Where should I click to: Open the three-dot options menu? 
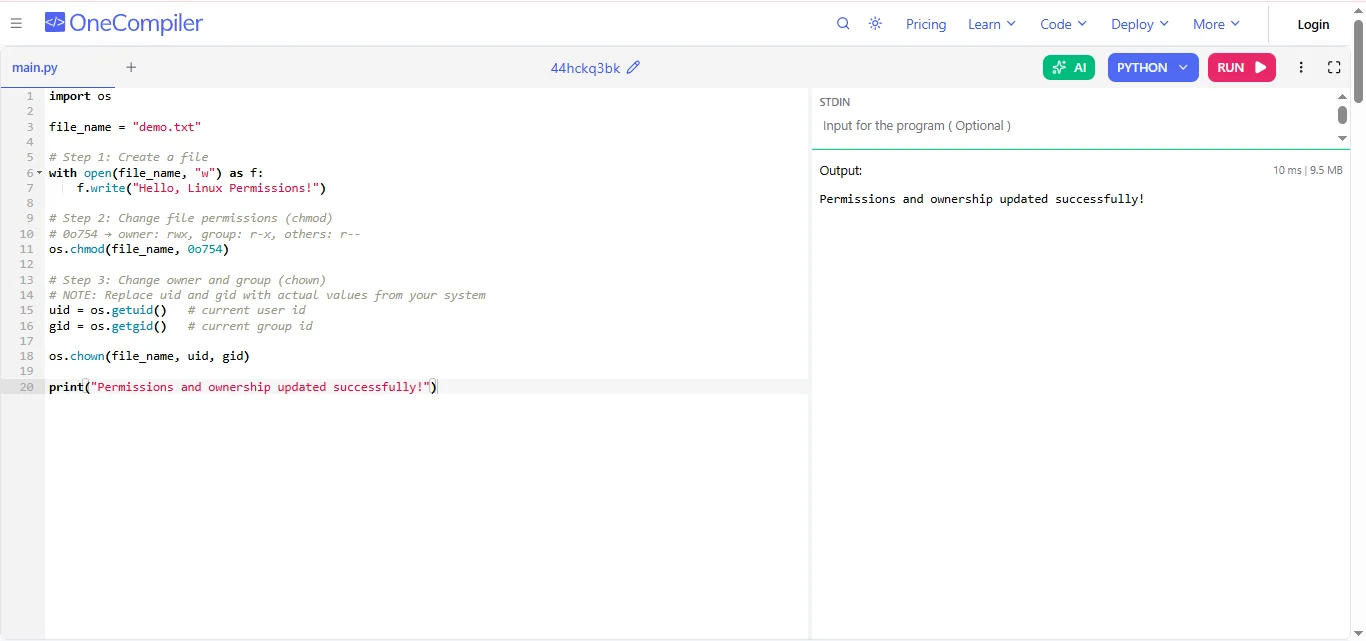(1301, 67)
